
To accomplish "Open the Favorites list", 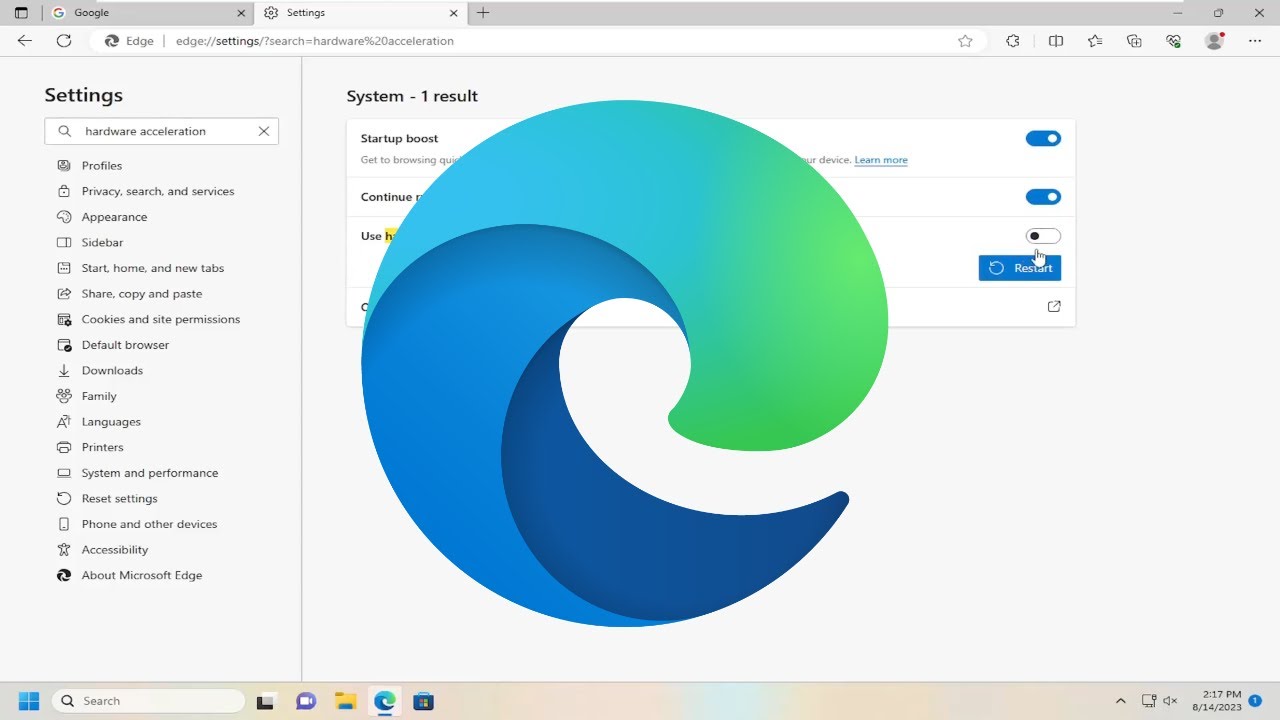I will [1095, 41].
